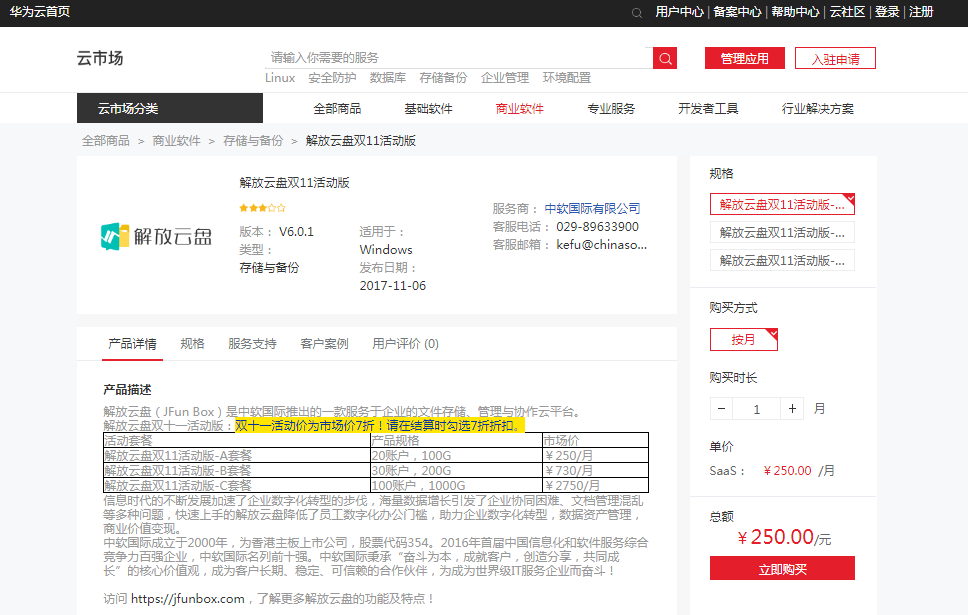This screenshot has width=968, height=615.
Task: Select the 按月 purchase method option
Action: (x=743, y=339)
